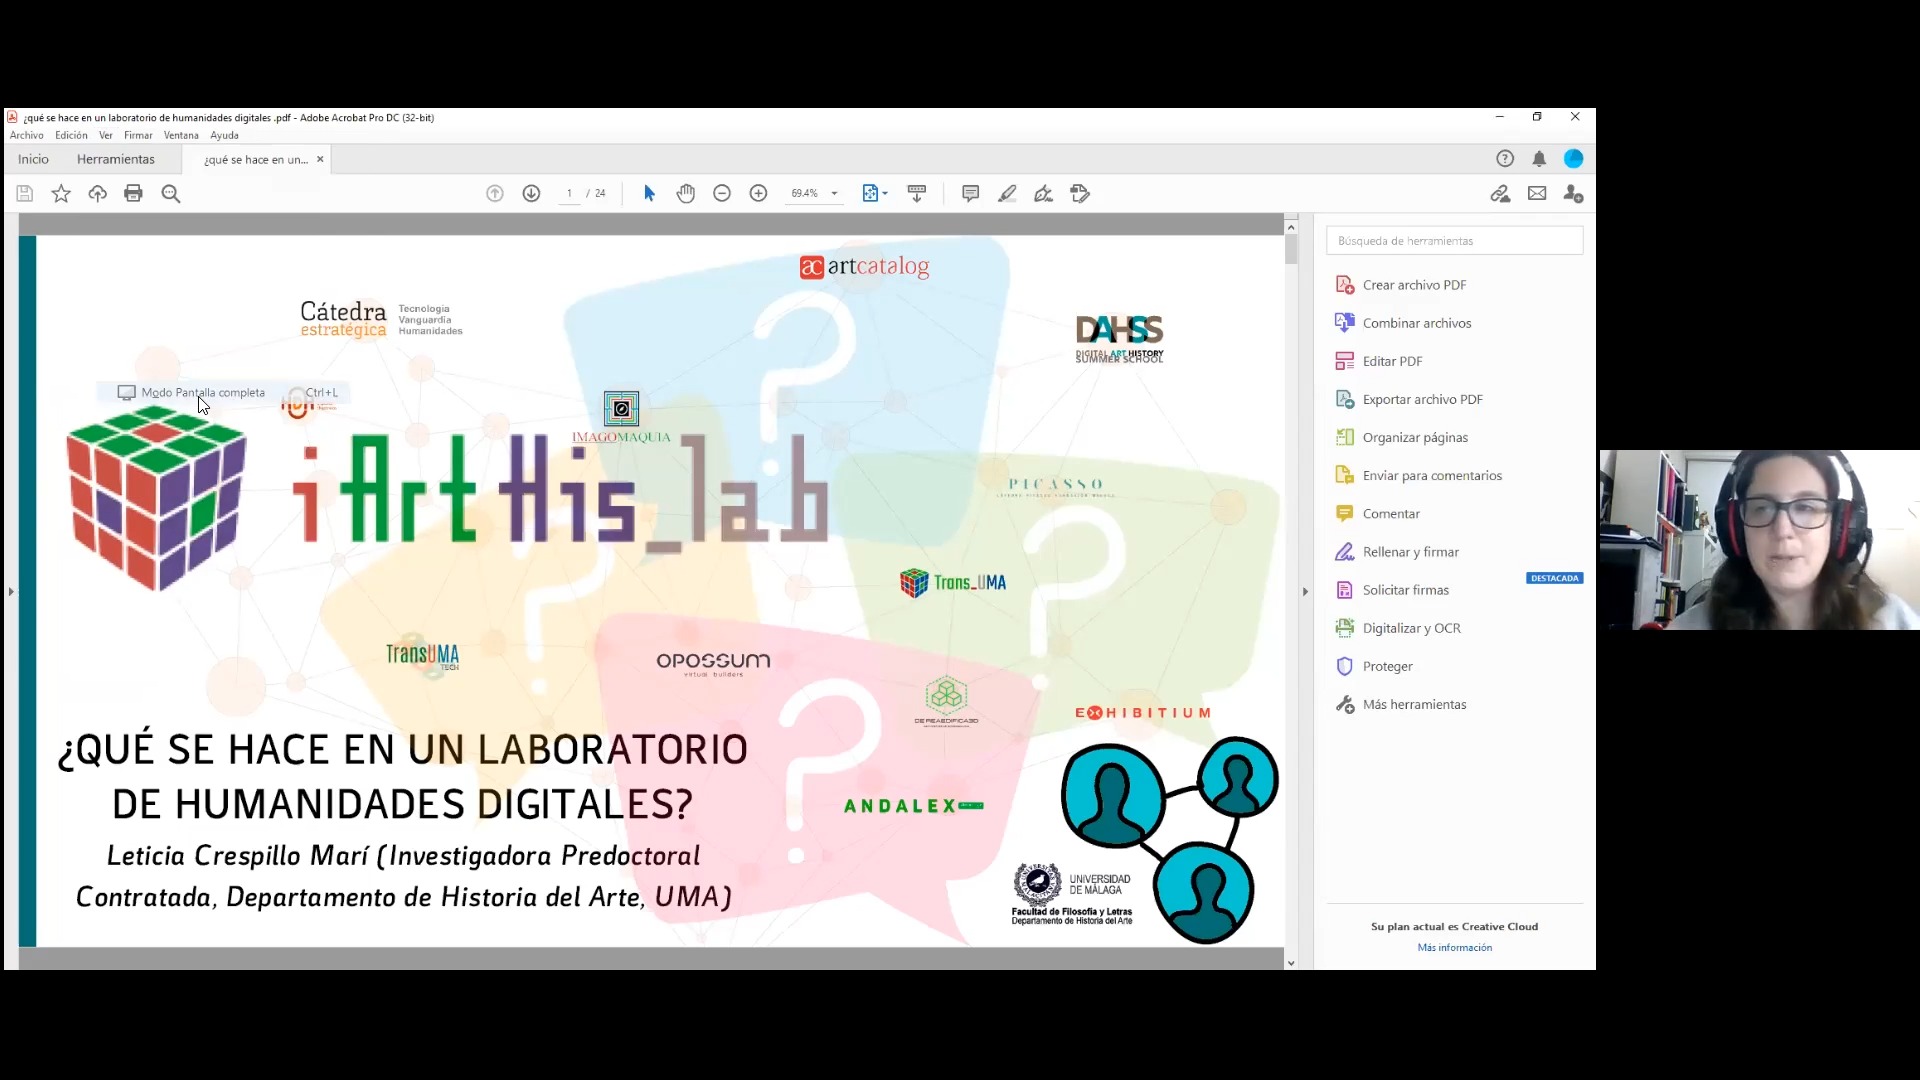Image resolution: width=1920 pixels, height=1080 pixels.
Task: Star the document with bookmark icon
Action: pyautogui.click(x=61, y=194)
